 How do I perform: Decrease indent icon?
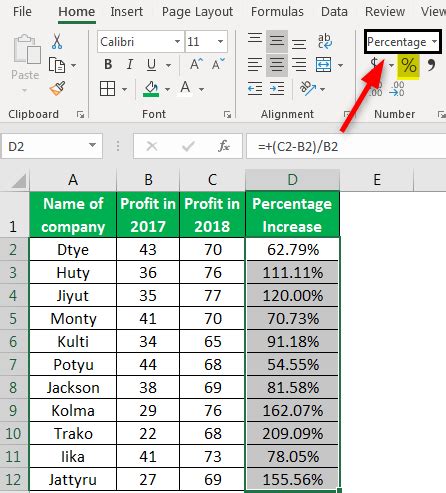(255, 89)
